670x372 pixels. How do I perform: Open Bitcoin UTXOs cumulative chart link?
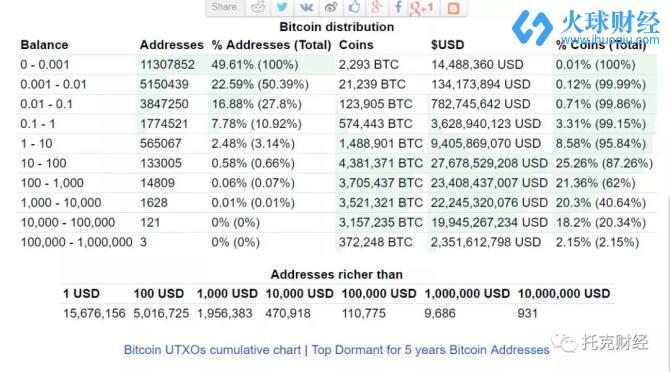pyautogui.click(x=212, y=350)
